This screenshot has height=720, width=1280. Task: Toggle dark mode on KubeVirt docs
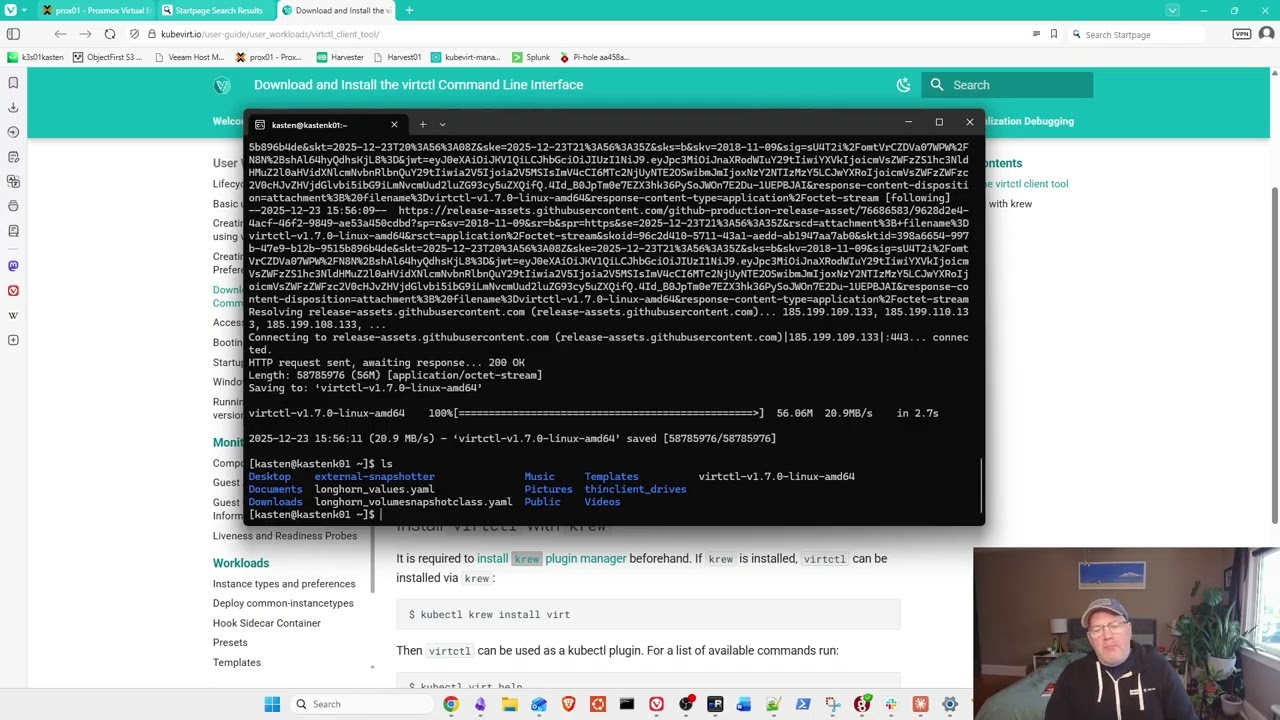pos(904,85)
